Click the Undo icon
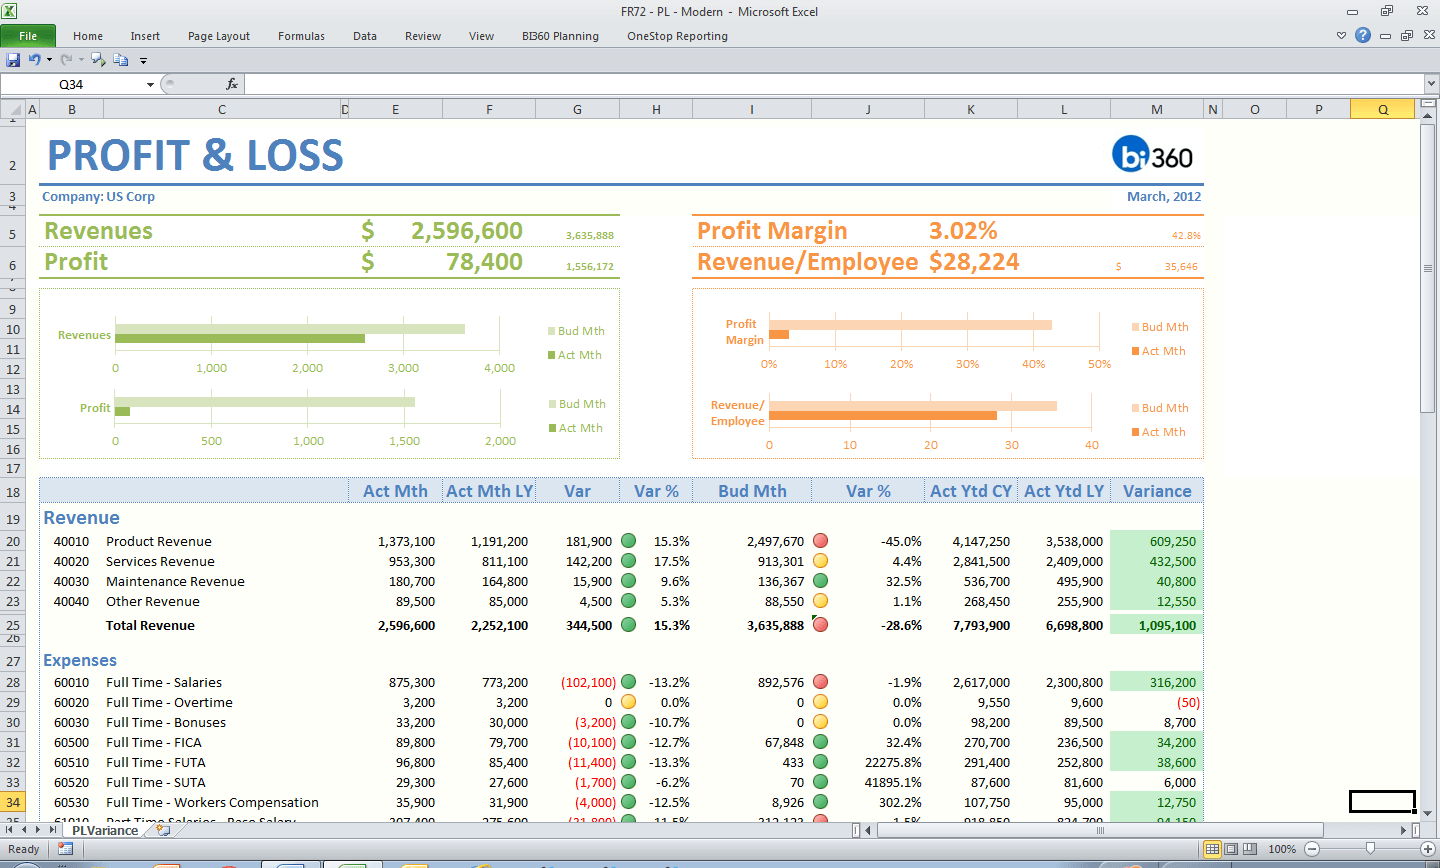This screenshot has height=868, width=1440. coord(35,59)
